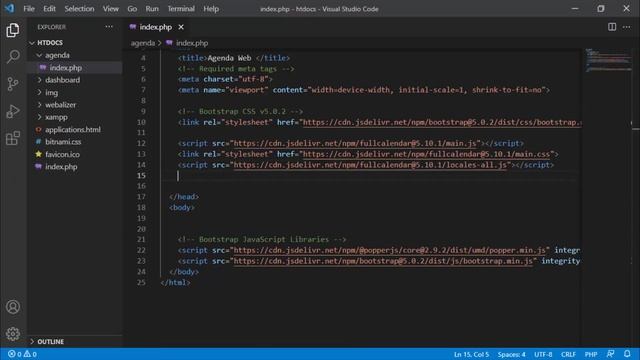The height and width of the screenshot is (360, 640).
Task: Click the warnings count in status bar
Action: [30, 354]
